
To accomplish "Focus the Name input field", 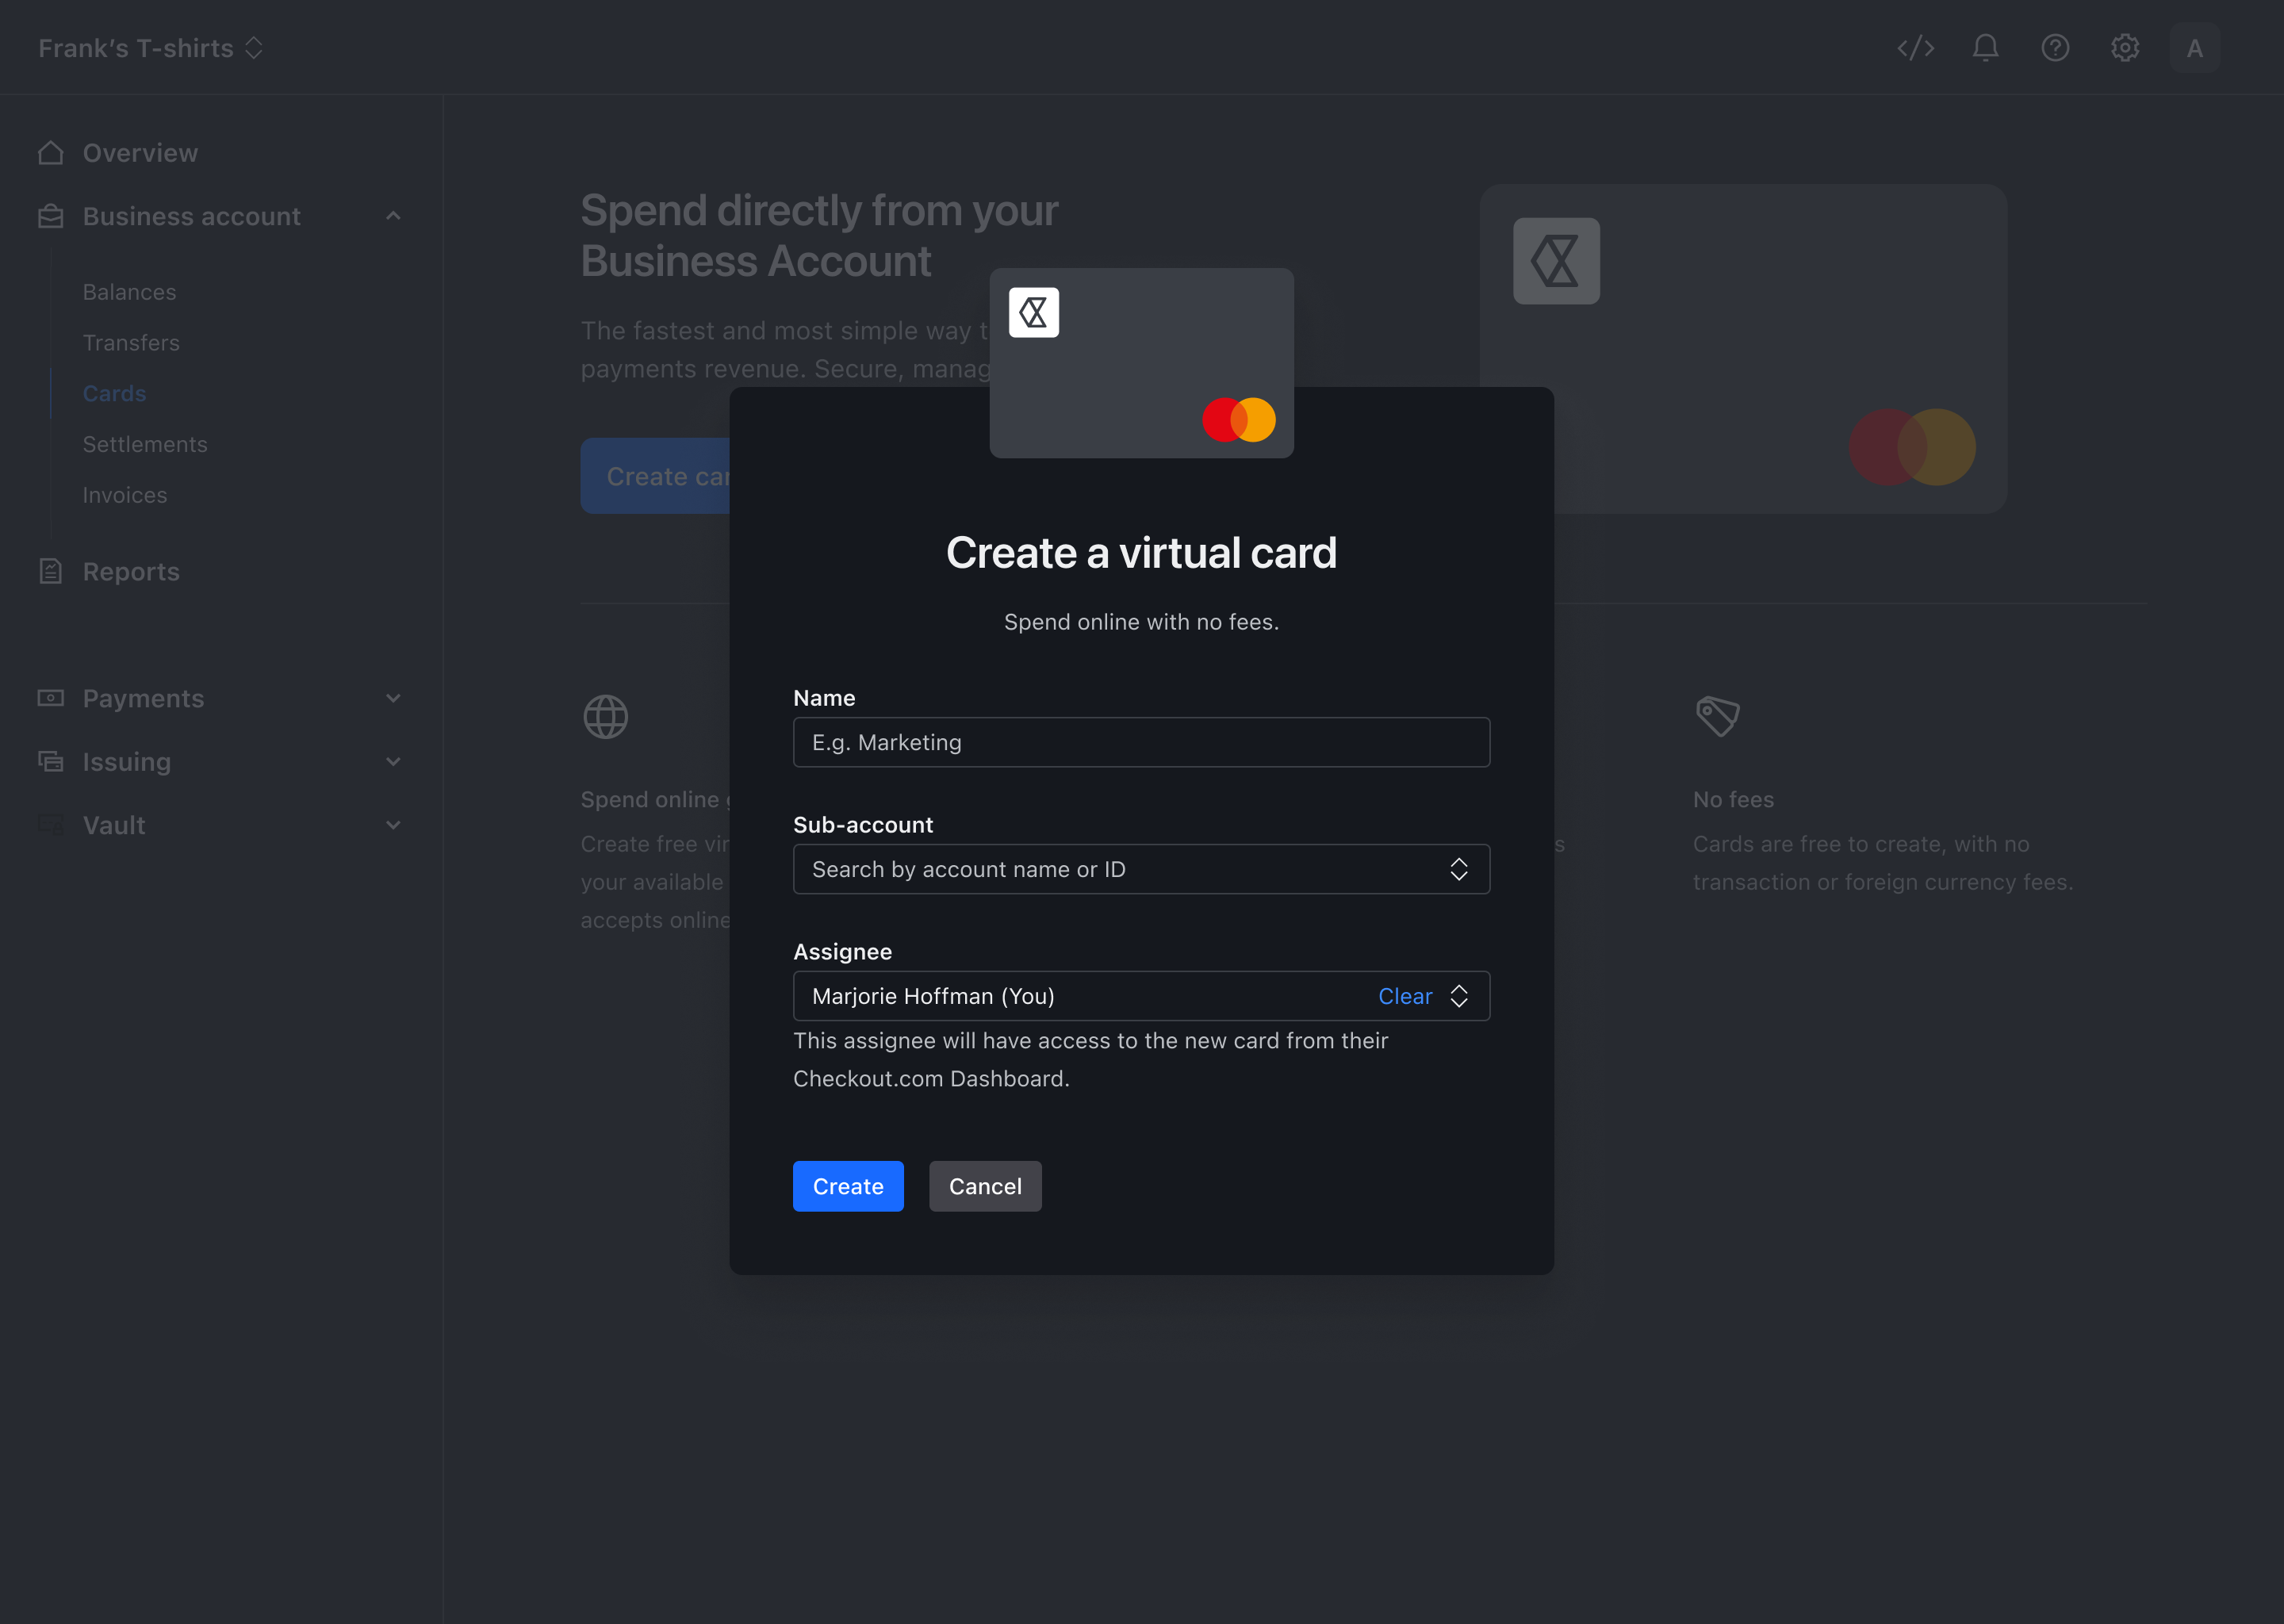I will (x=1141, y=742).
